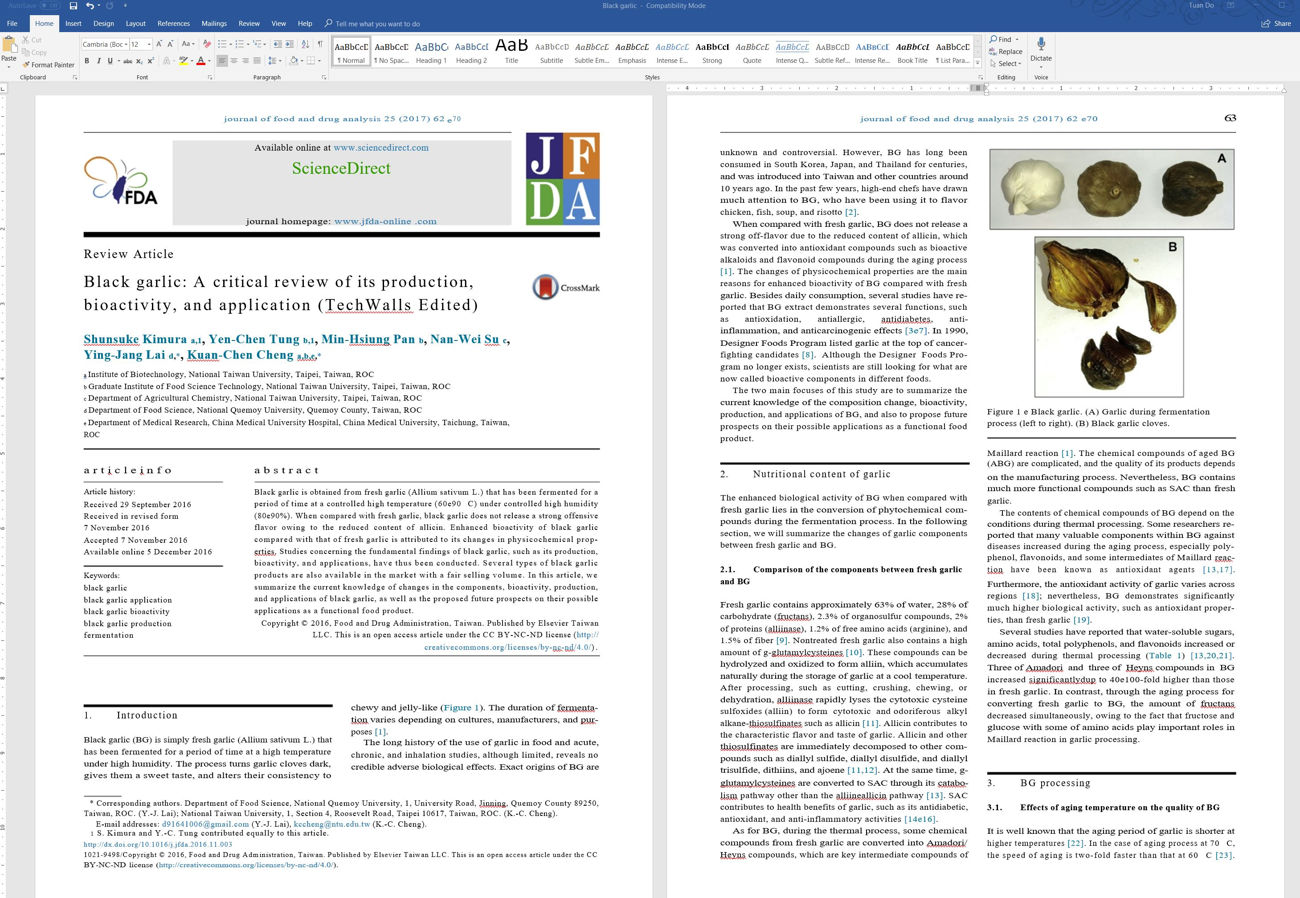Viewport: 1300px width, 898px height.
Task: Click the www.sciencedirect.com link
Action: click(380, 148)
